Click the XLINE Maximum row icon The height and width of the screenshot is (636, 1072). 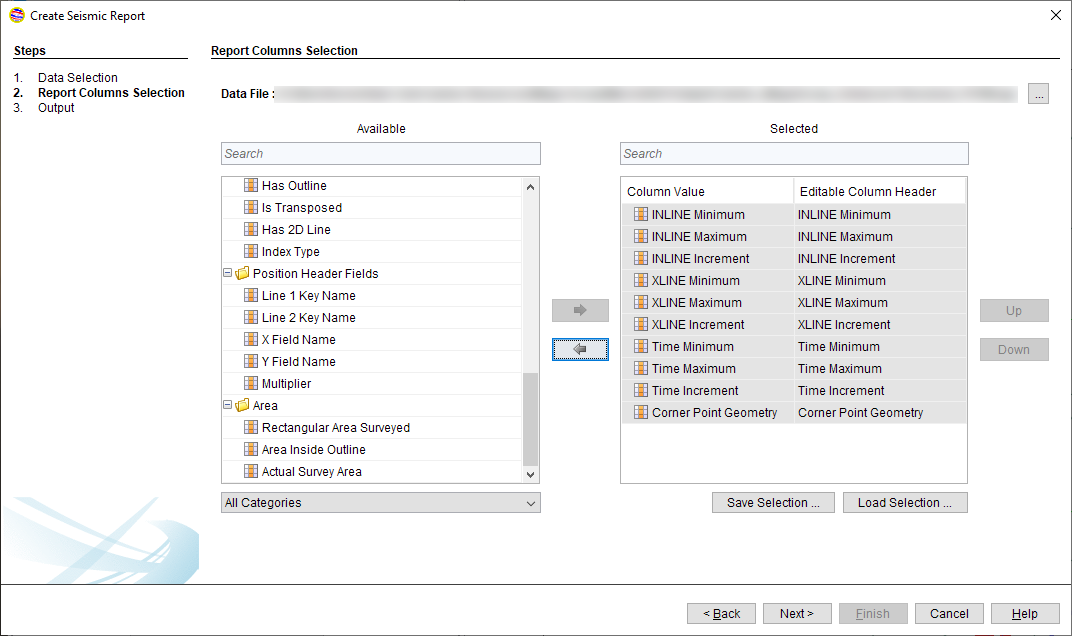[641, 302]
